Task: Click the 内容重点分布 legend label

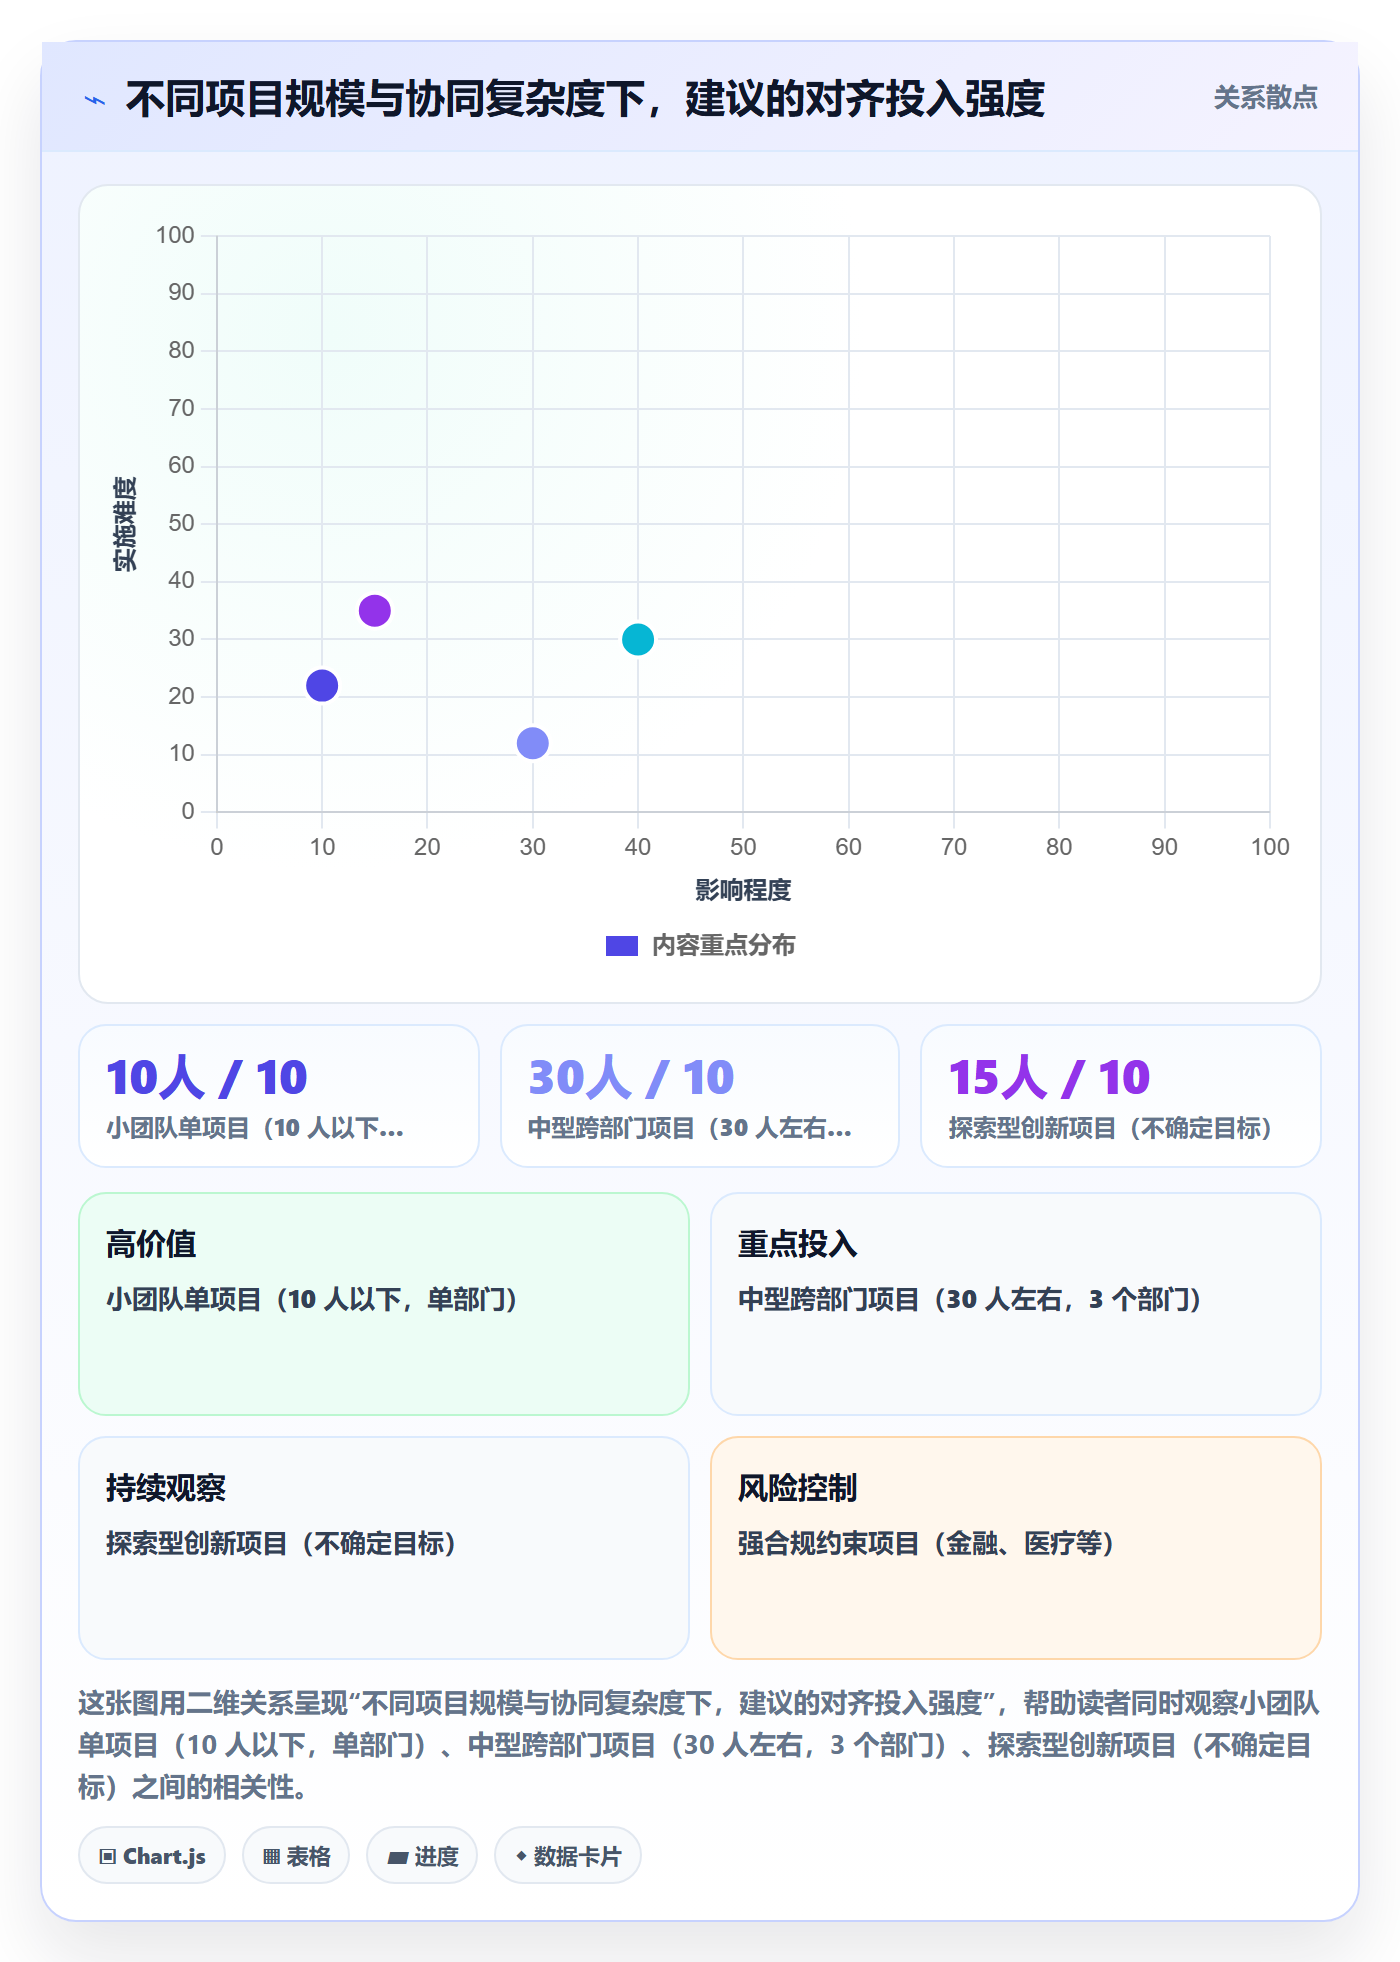Action: 723,946
